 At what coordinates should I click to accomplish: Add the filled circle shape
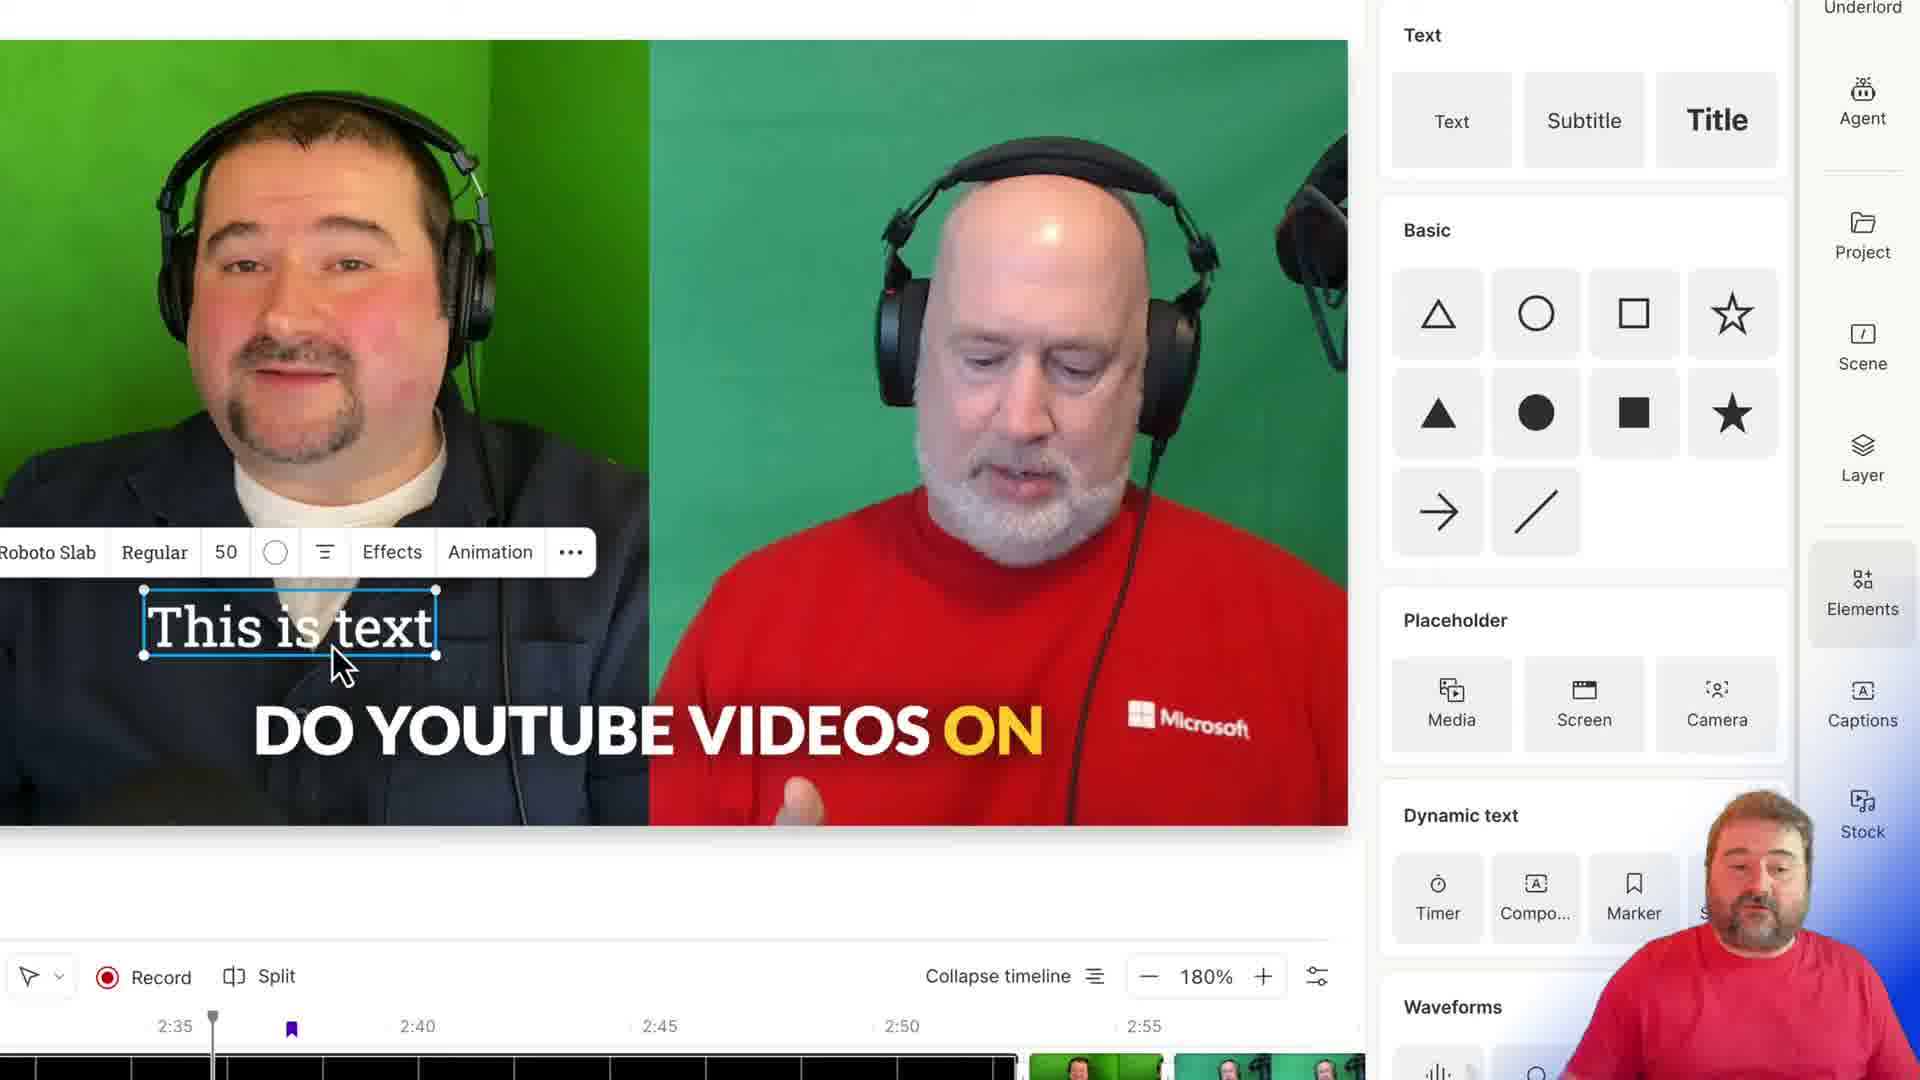(1535, 413)
